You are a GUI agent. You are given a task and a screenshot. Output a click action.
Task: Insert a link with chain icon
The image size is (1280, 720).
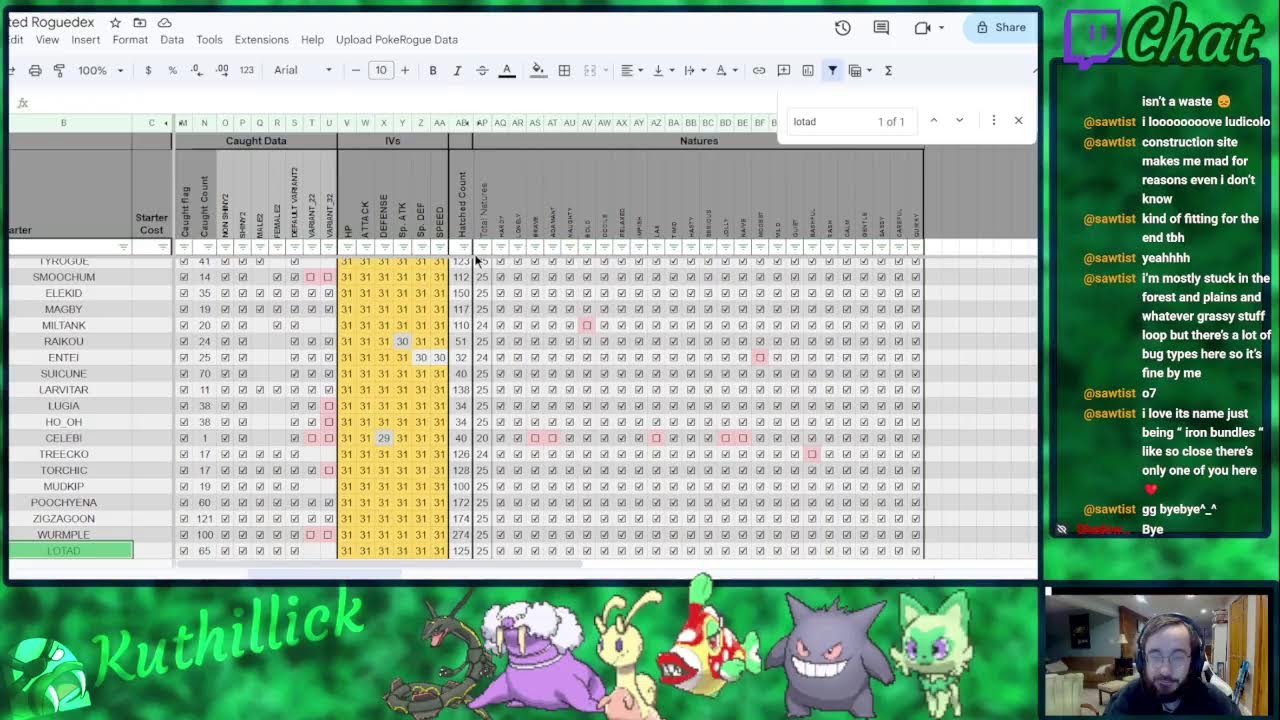(x=759, y=70)
